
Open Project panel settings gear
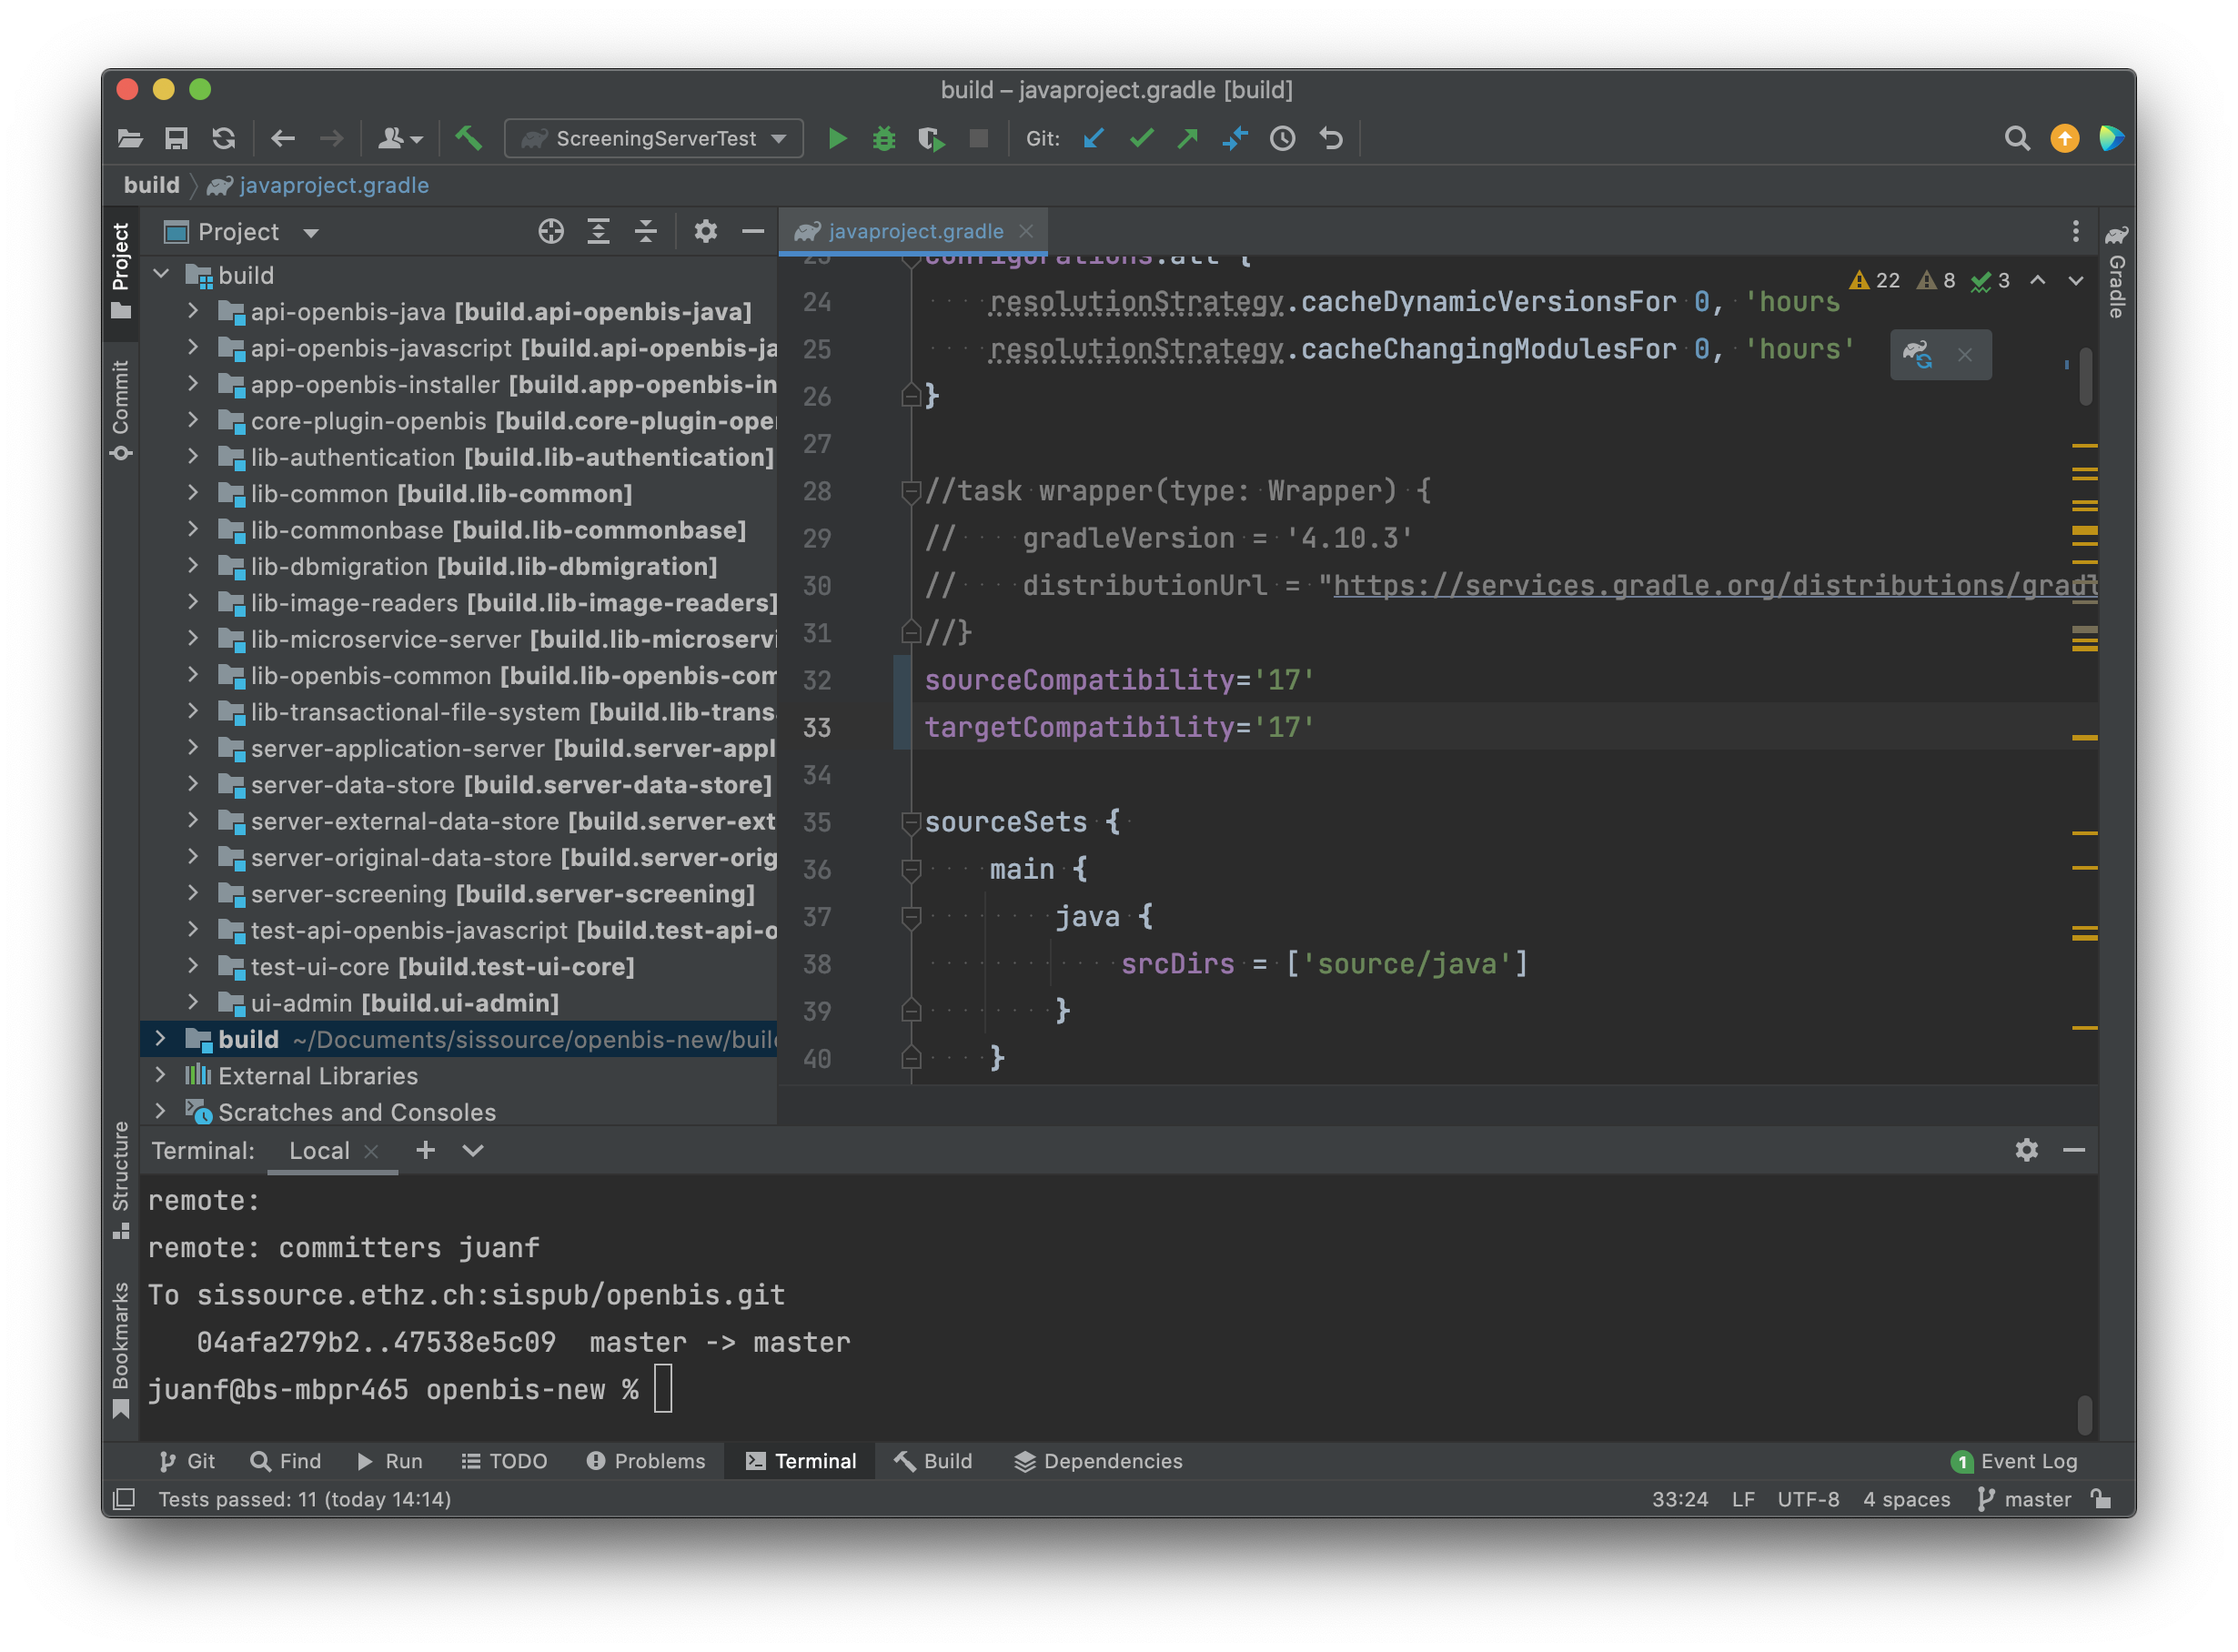tap(706, 232)
